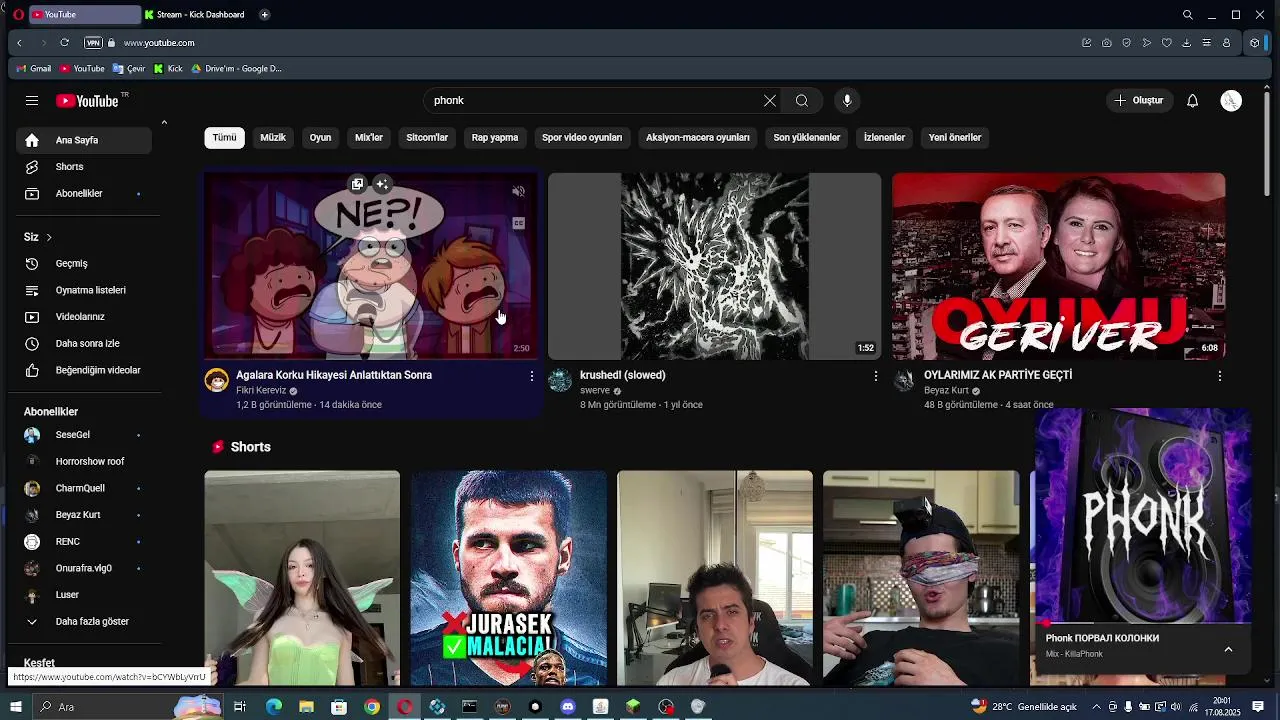Select the Mix'ler filter chip
The image size is (1280, 720).
[369, 138]
